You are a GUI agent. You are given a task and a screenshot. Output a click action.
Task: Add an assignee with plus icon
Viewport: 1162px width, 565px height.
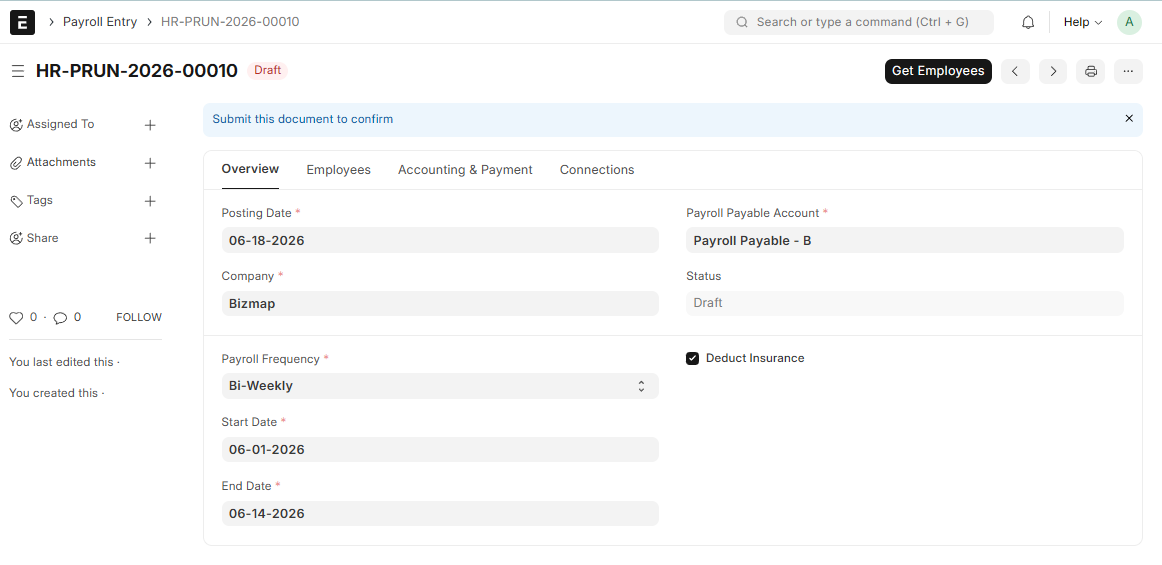[x=150, y=125]
